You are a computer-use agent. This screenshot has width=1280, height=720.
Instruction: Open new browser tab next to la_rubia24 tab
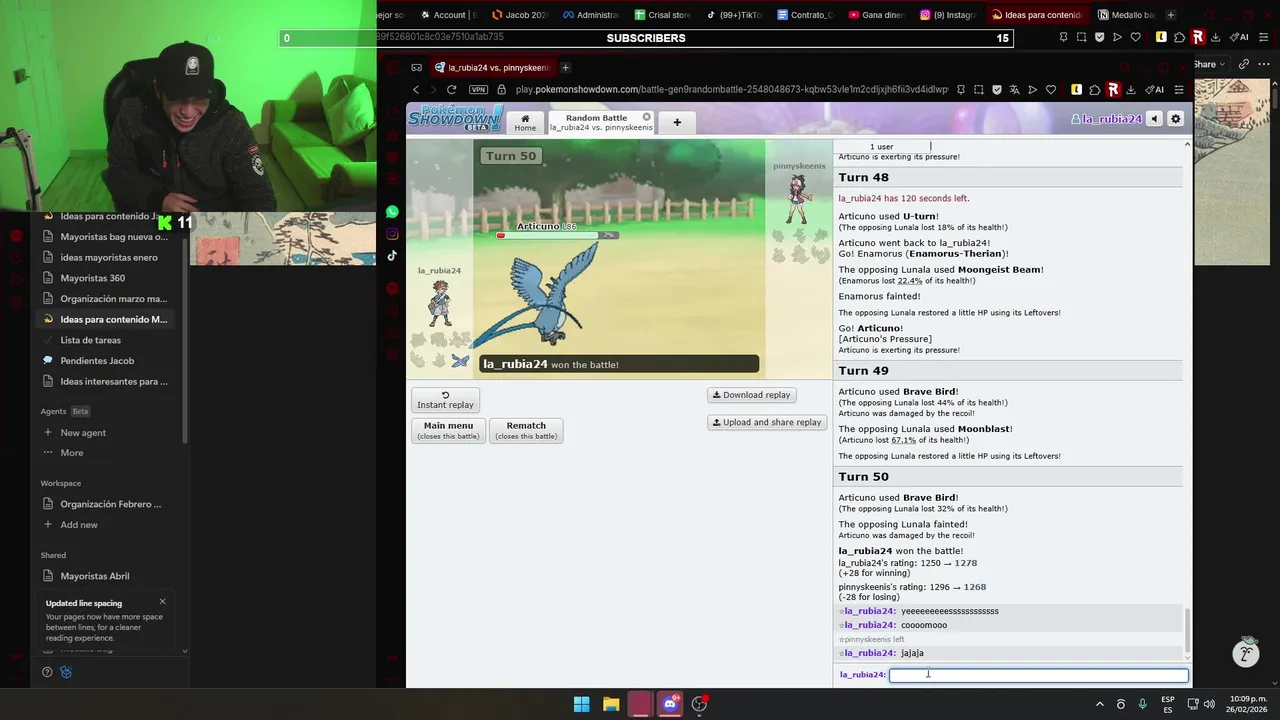pos(565,67)
